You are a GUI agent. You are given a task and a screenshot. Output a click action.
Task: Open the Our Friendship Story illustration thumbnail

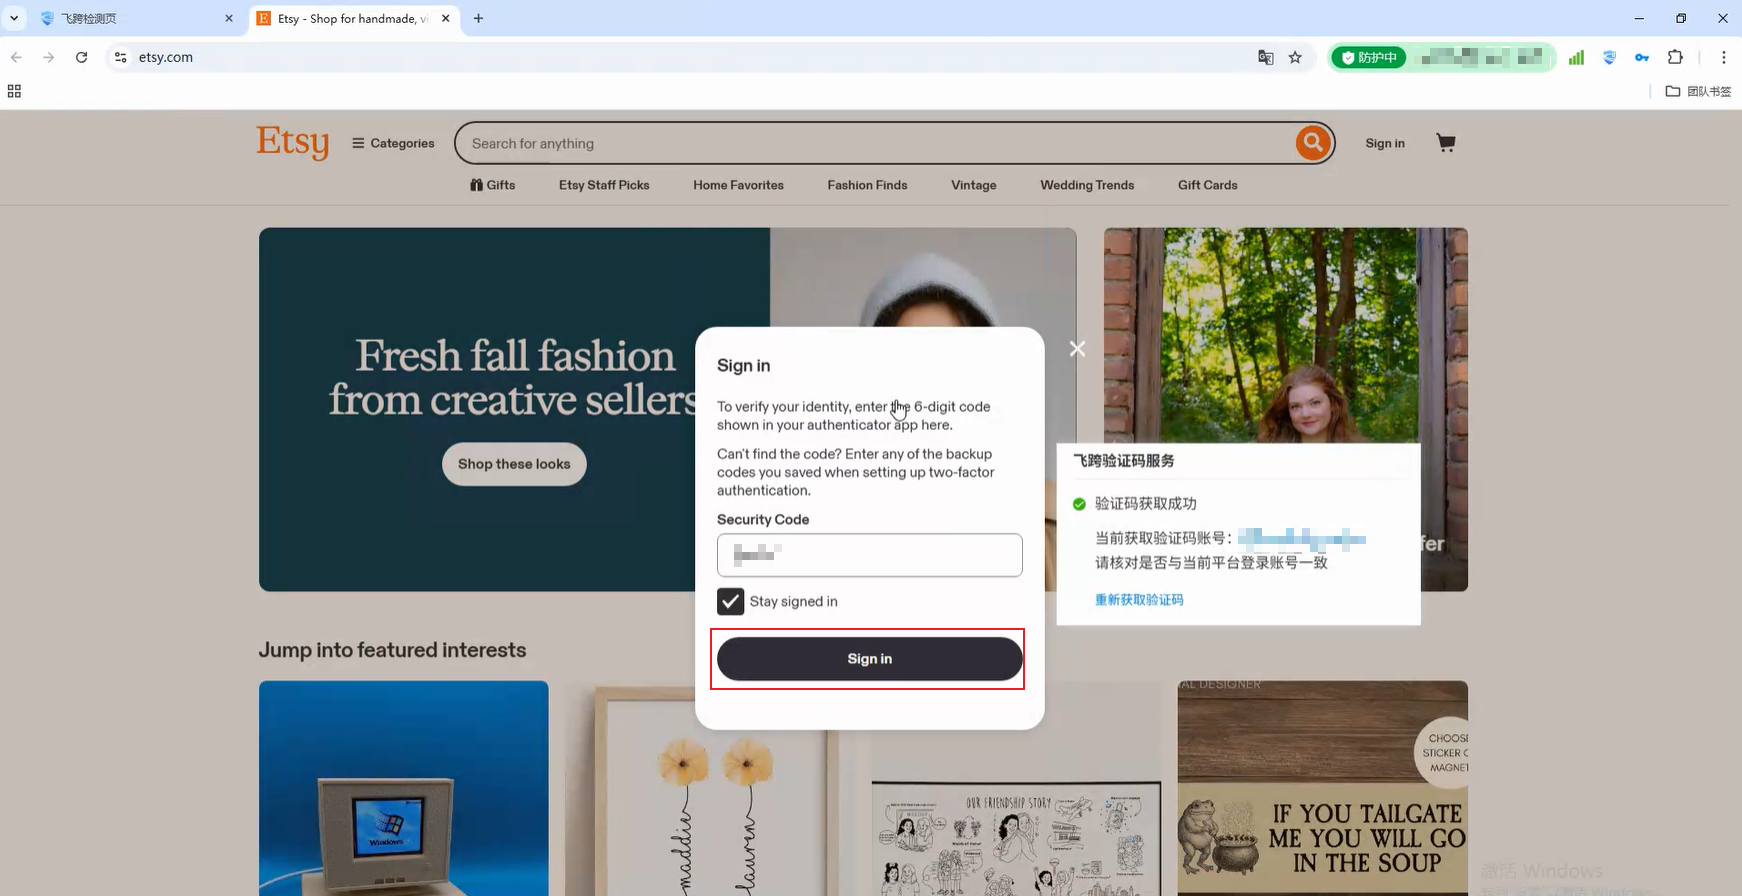point(1016,788)
